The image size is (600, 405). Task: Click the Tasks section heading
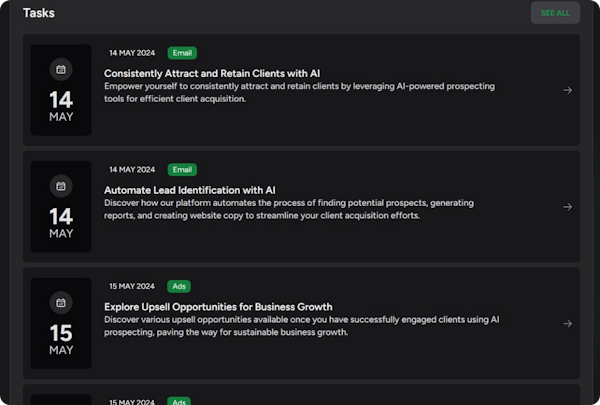[39, 13]
